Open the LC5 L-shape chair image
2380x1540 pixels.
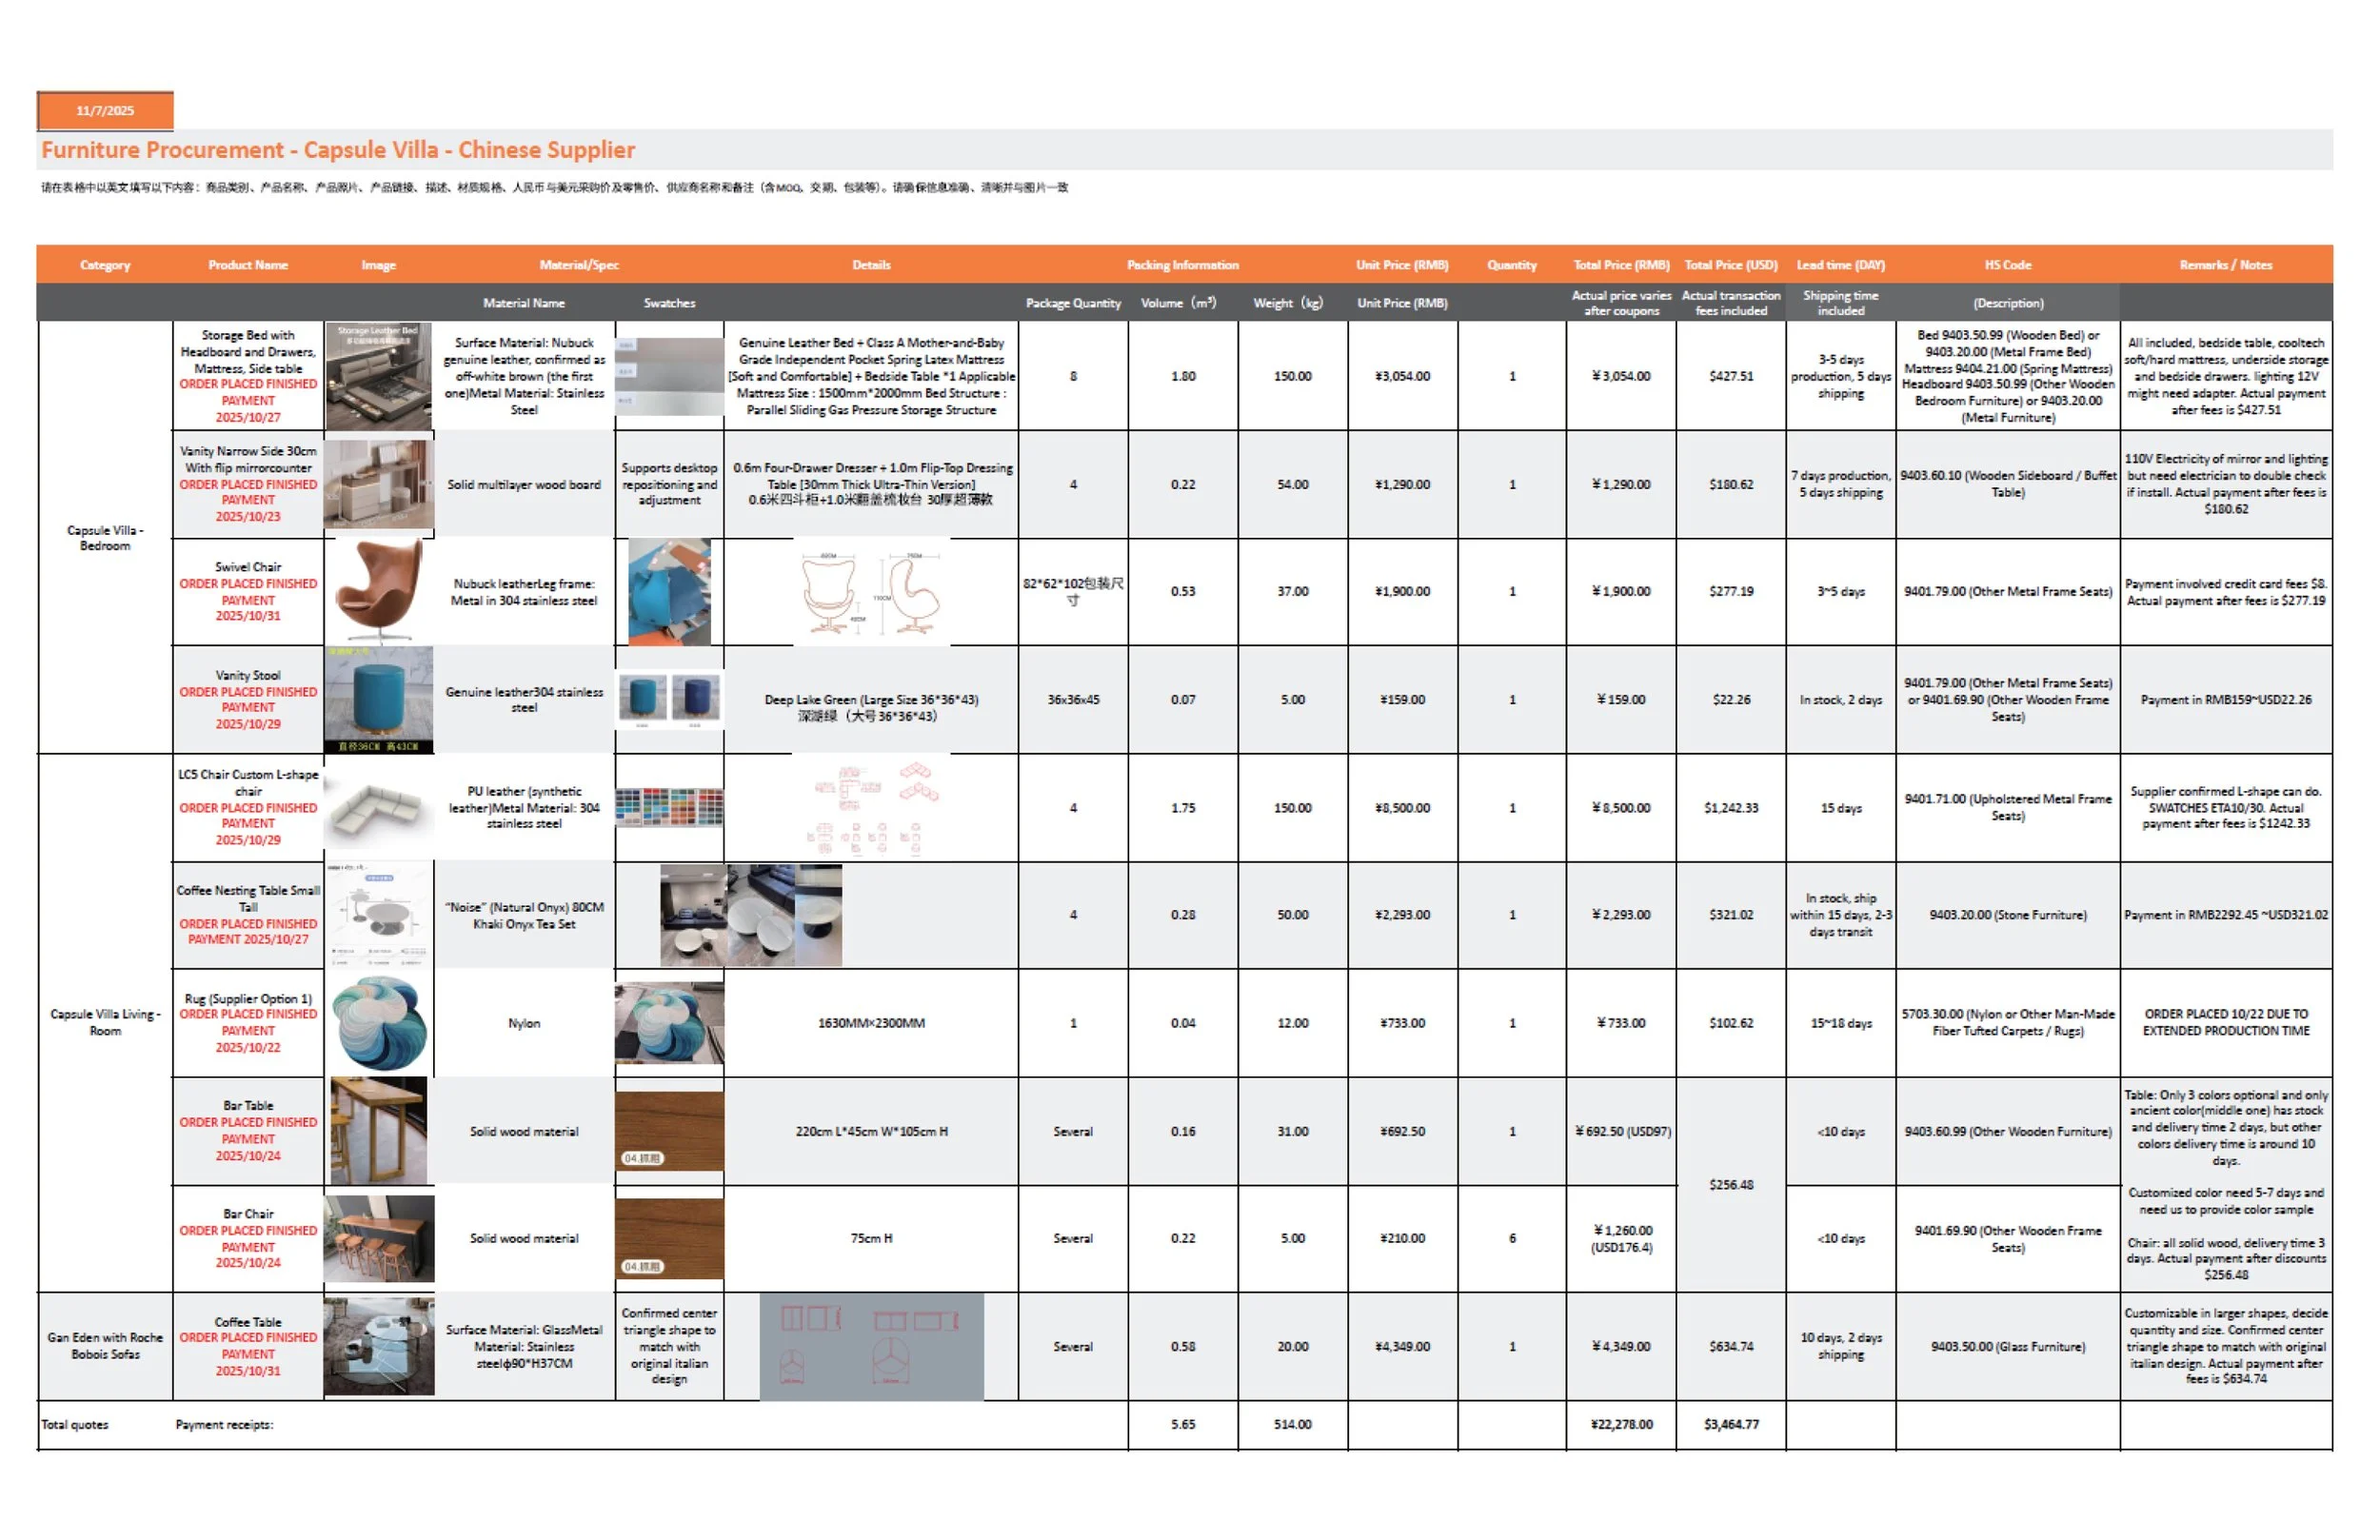pyautogui.click(x=378, y=807)
